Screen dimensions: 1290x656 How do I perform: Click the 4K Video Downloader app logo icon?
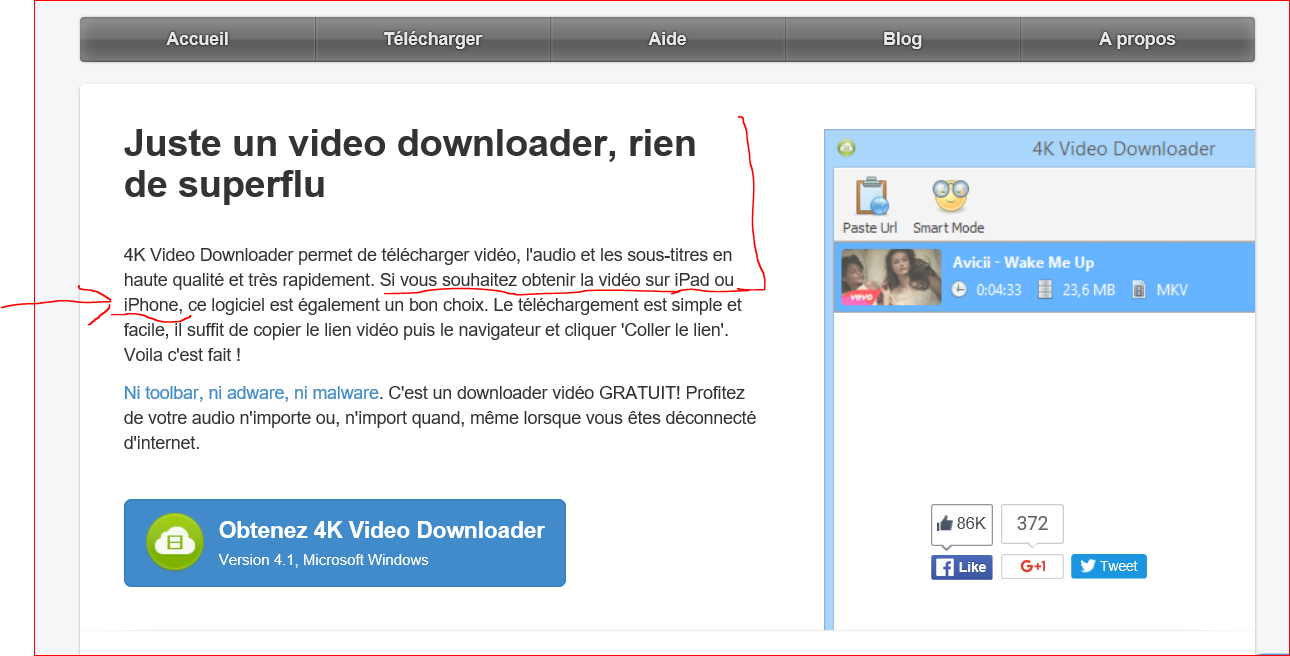click(x=847, y=149)
